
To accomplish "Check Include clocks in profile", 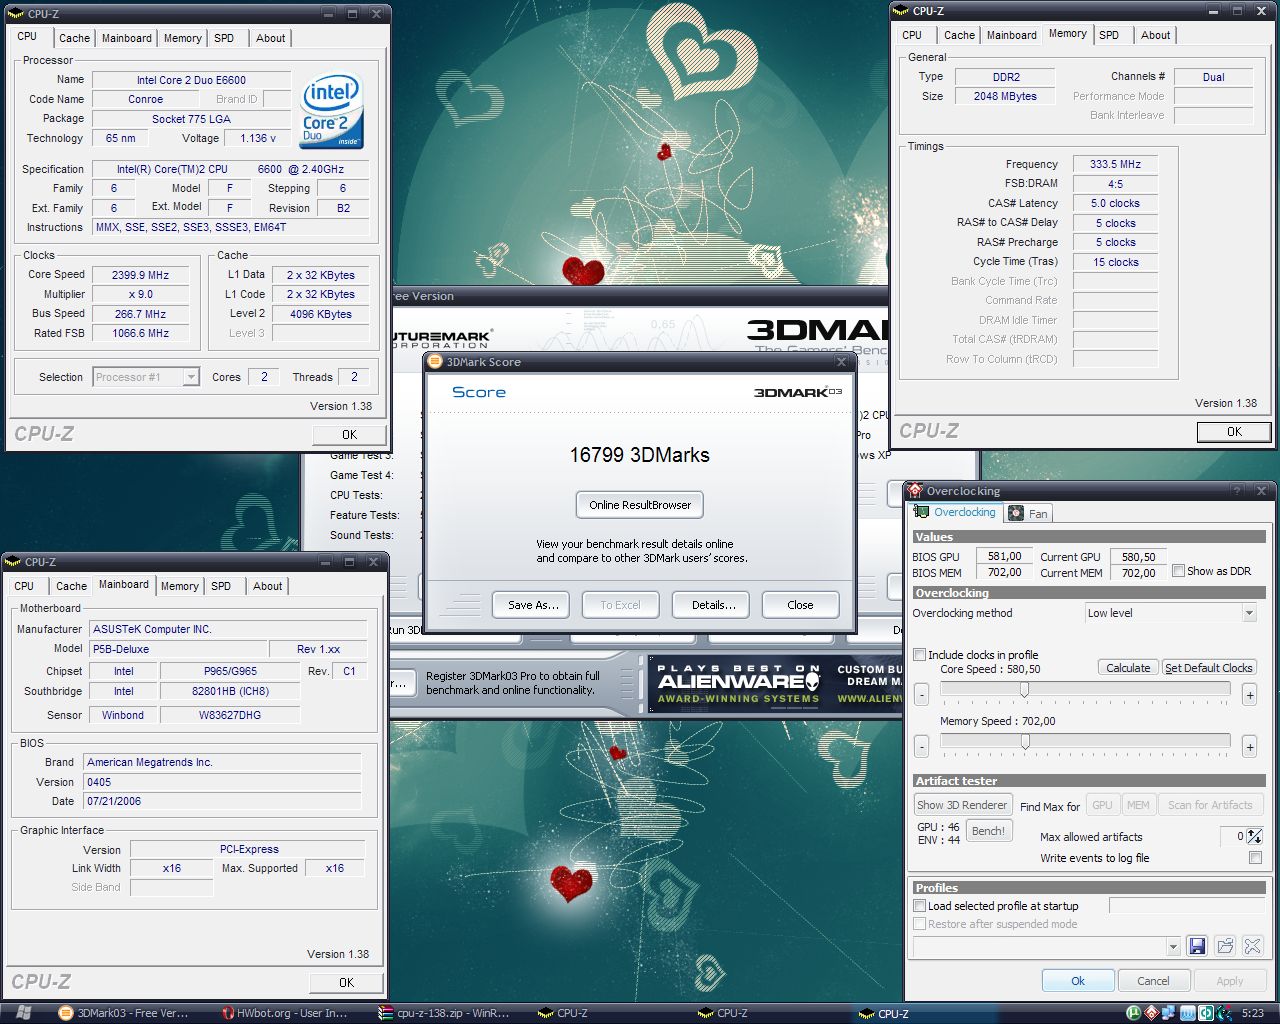I will [920, 655].
